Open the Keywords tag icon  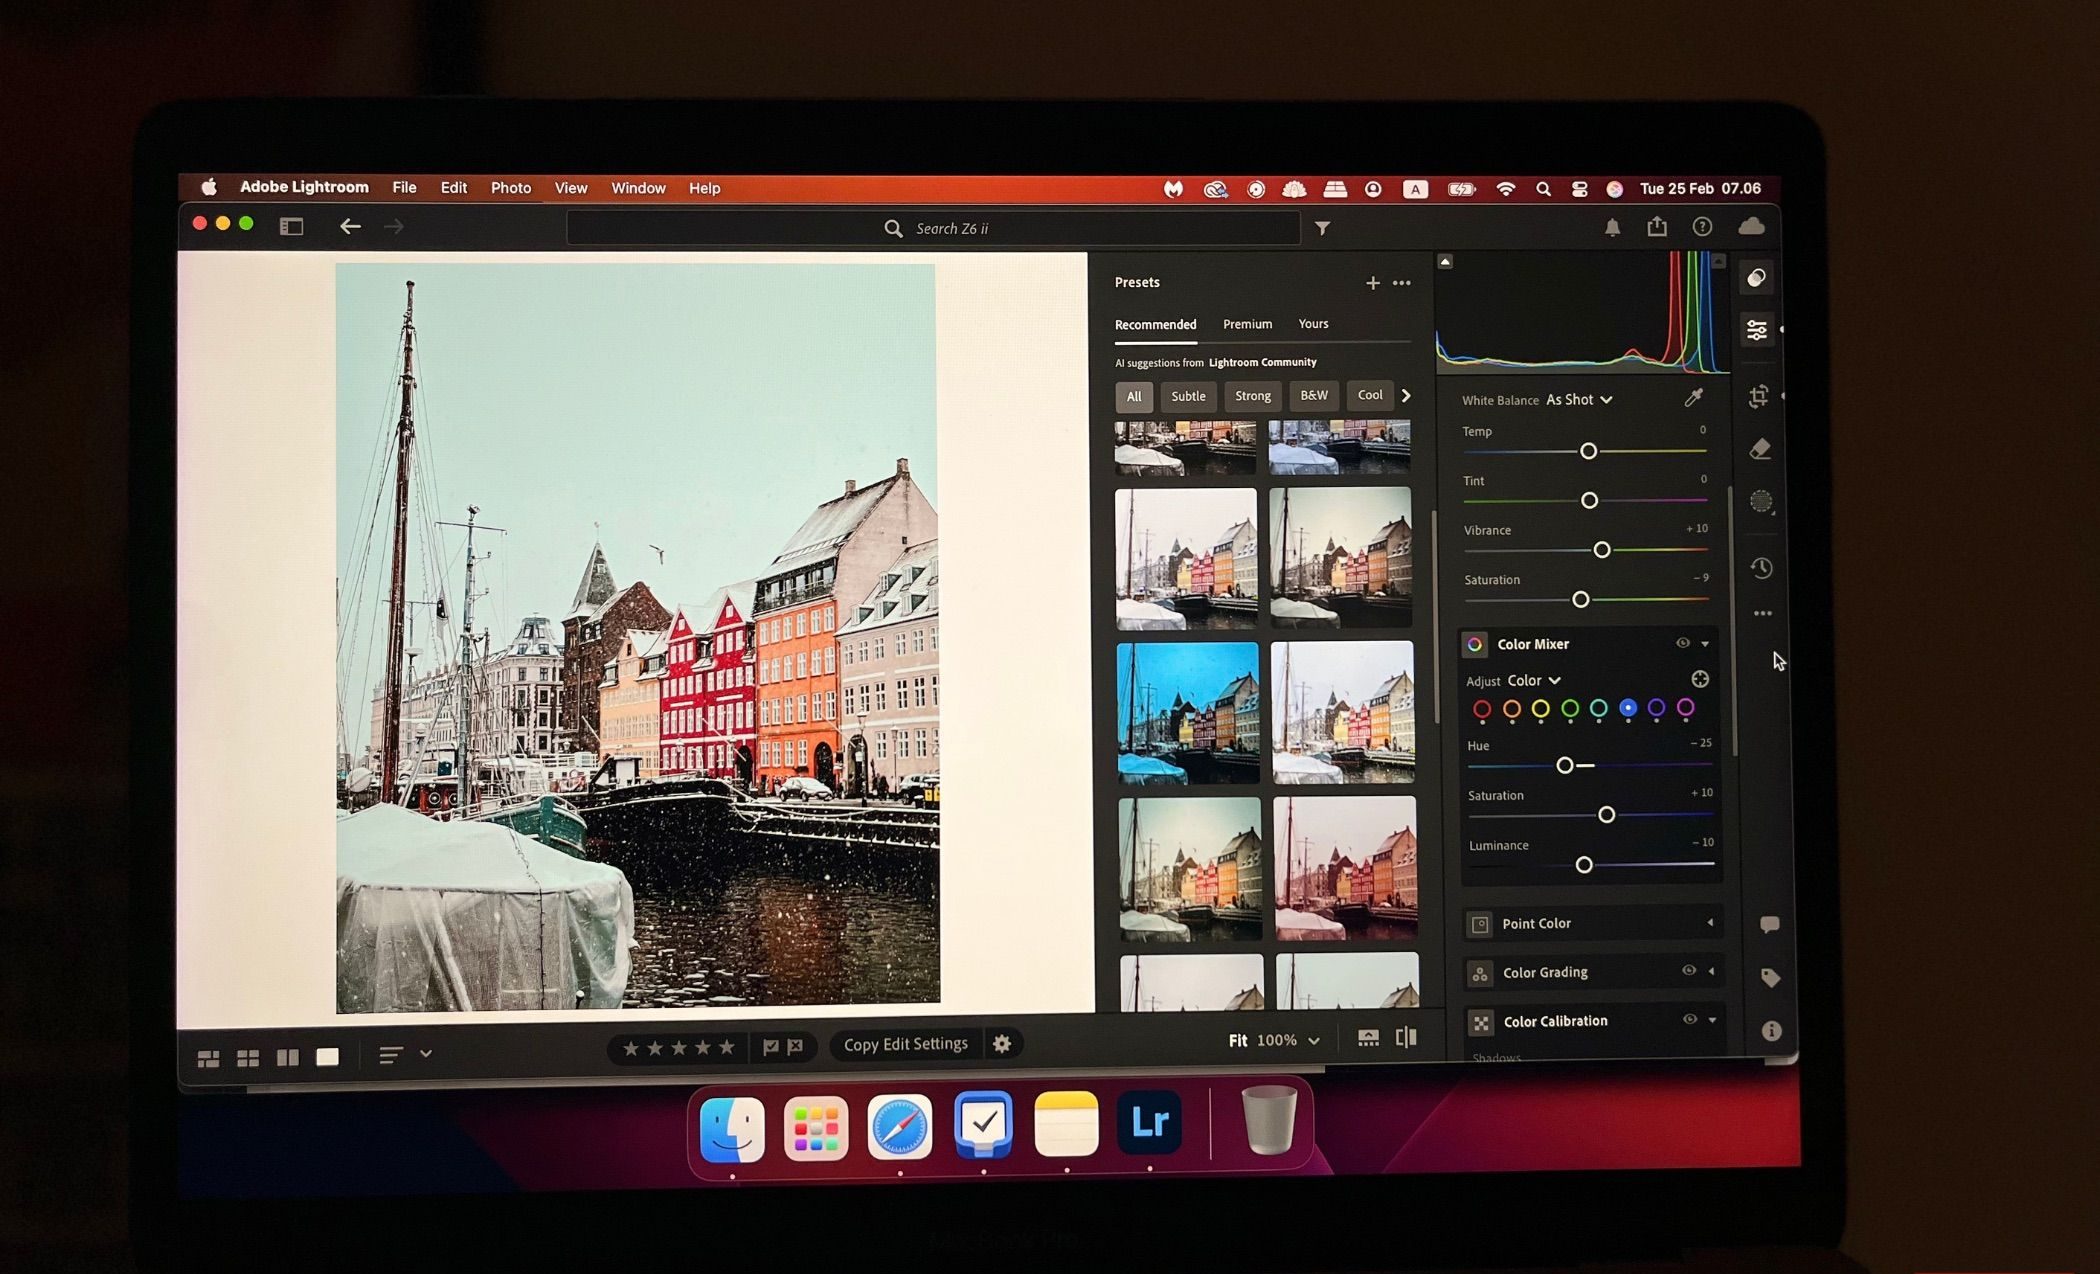tap(1769, 977)
